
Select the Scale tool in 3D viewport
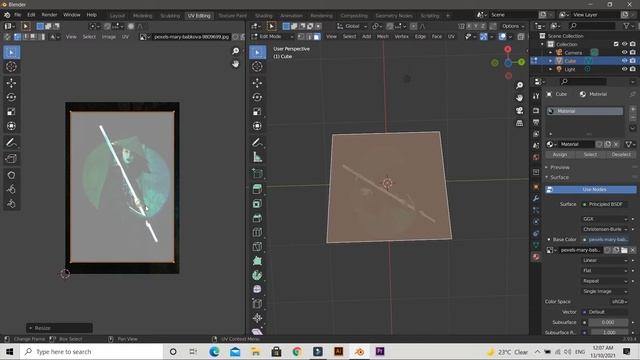click(x=257, y=111)
